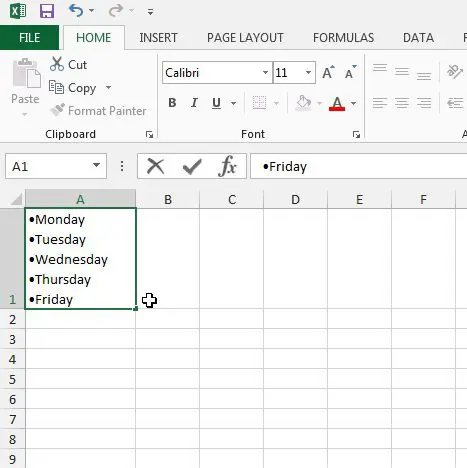Open the FORMULAS tab
Image resolution: width=467 pixels, height=468 pixels.
click(343, 38)
